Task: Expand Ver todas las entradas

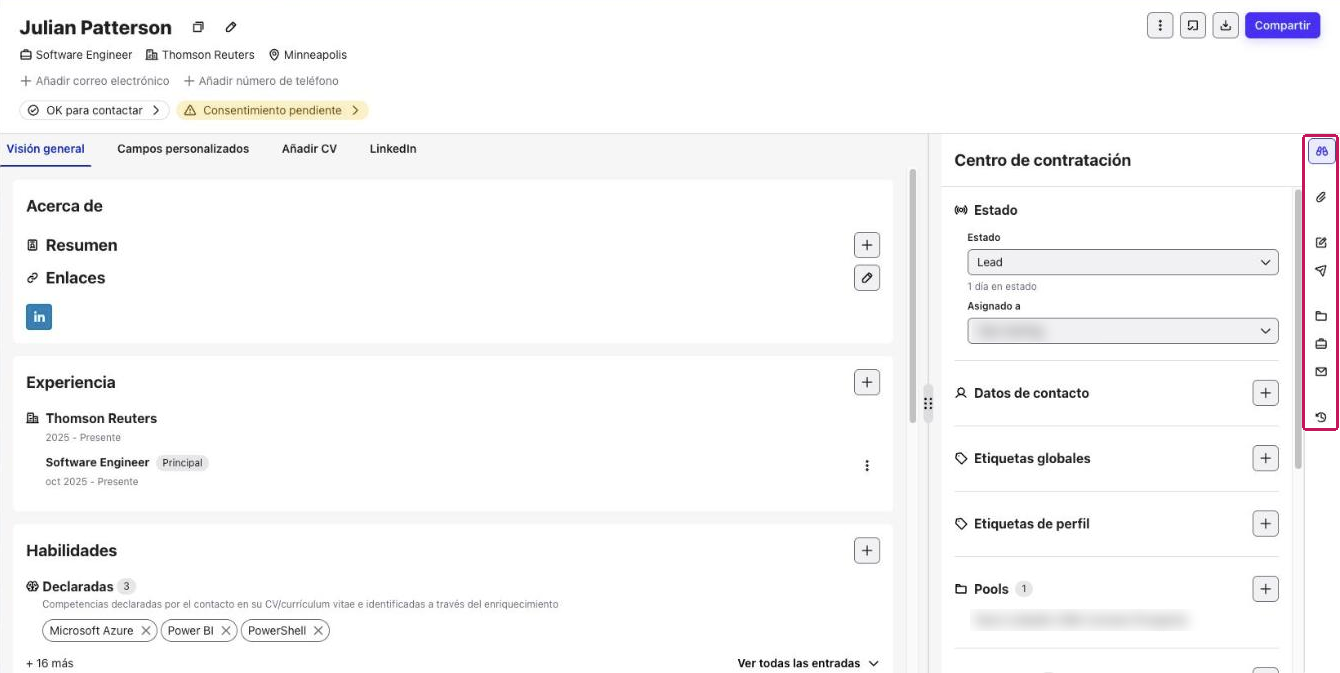Action: pyautogui.click(x=808, y=663)
